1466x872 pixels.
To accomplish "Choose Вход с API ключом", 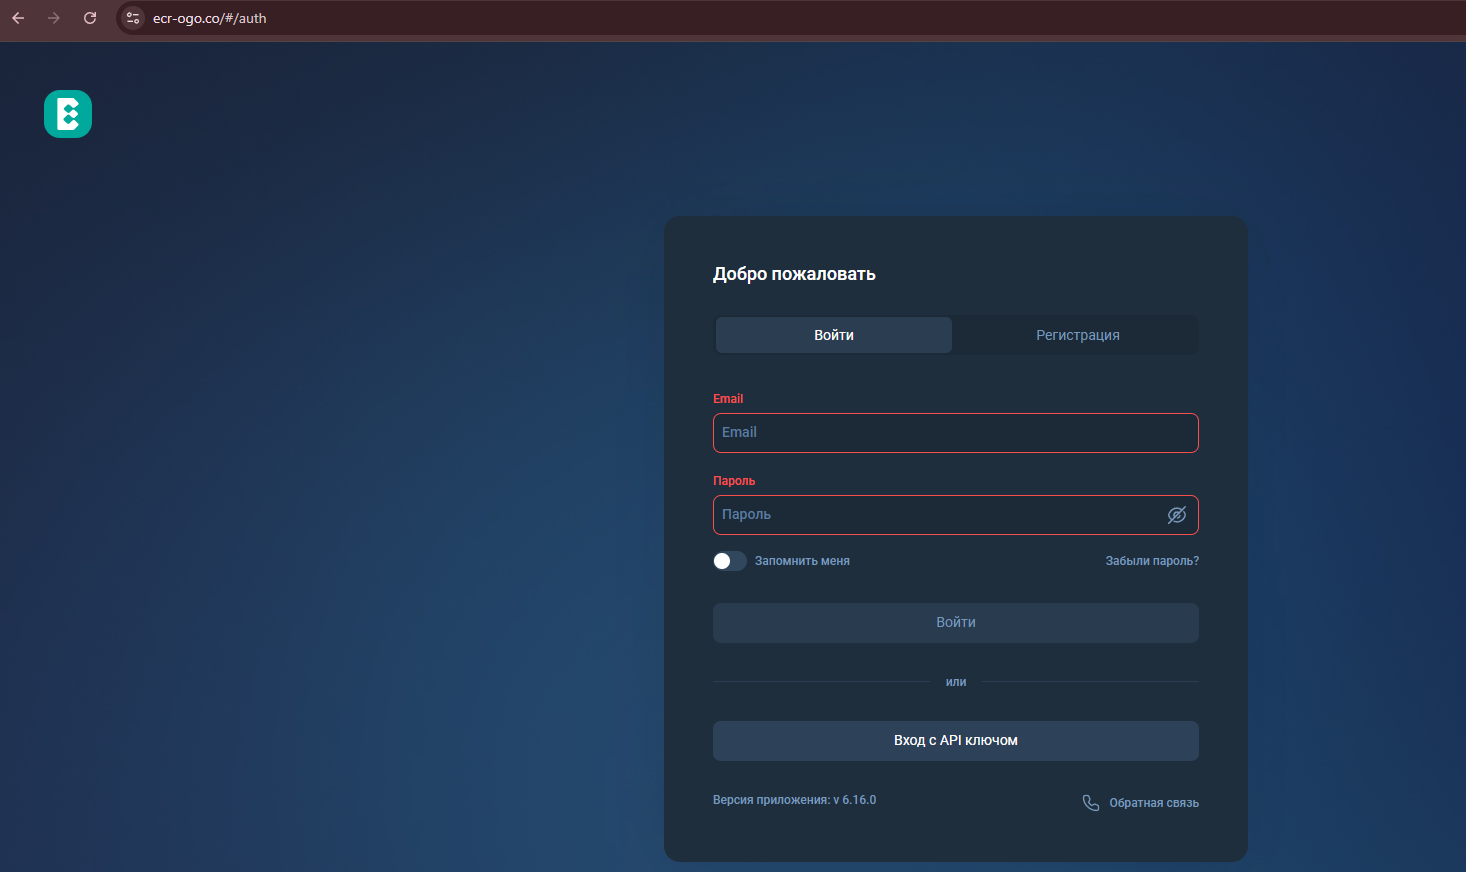I will (x=956, y=741).
